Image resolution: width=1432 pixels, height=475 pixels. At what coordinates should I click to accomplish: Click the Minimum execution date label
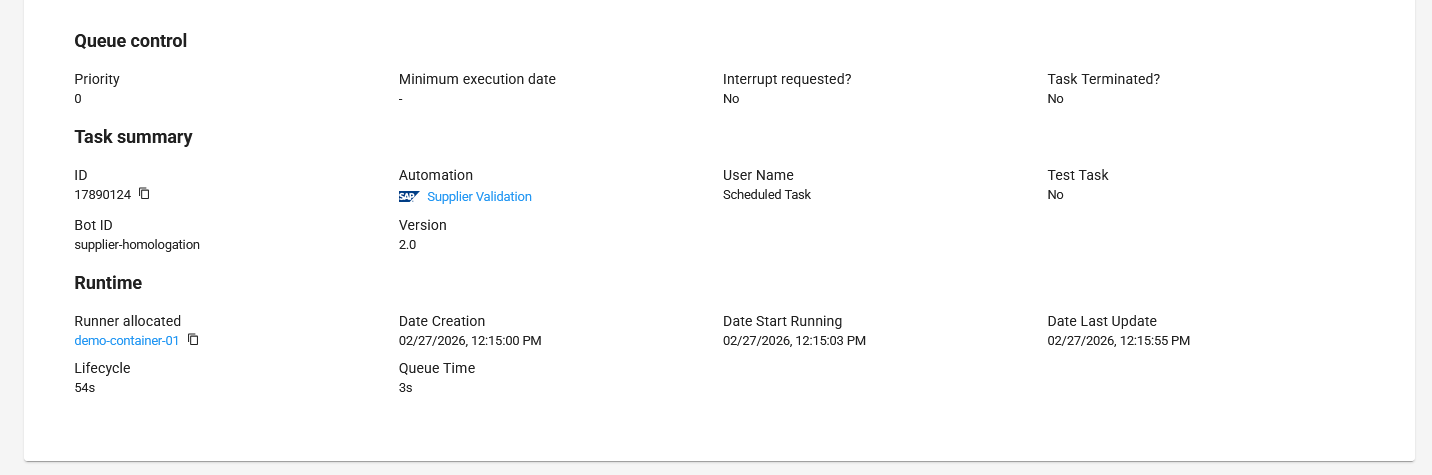point(477,79)
